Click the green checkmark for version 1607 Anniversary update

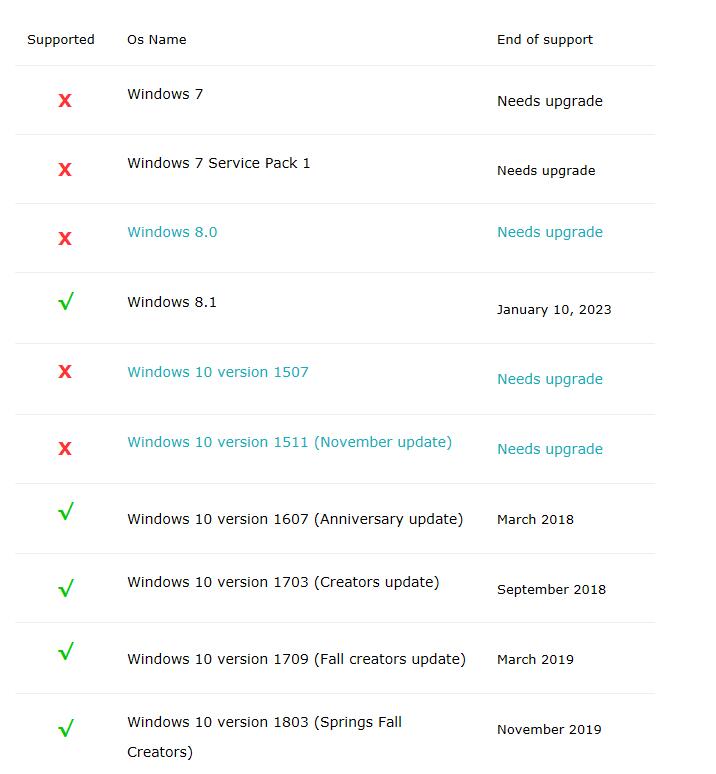(x=66, y=511)
